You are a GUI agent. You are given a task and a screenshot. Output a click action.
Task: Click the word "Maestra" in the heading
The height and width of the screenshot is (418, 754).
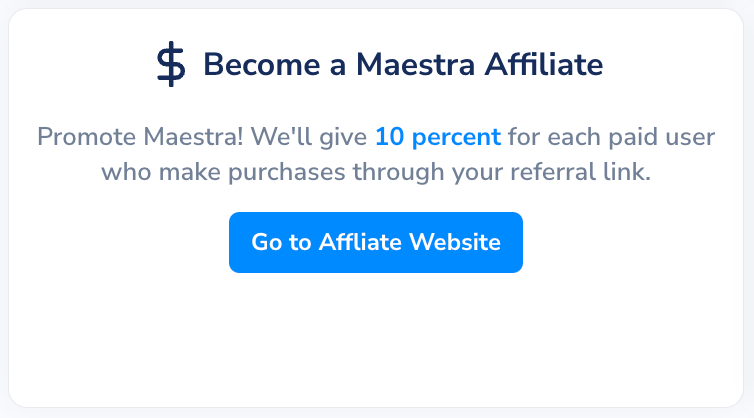click(405, 66)
